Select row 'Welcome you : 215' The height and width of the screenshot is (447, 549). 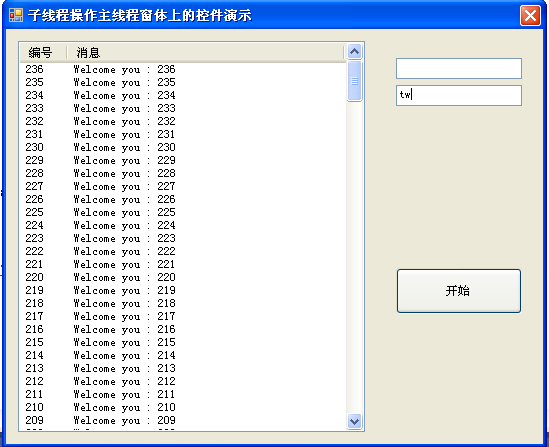coord(183,342)
